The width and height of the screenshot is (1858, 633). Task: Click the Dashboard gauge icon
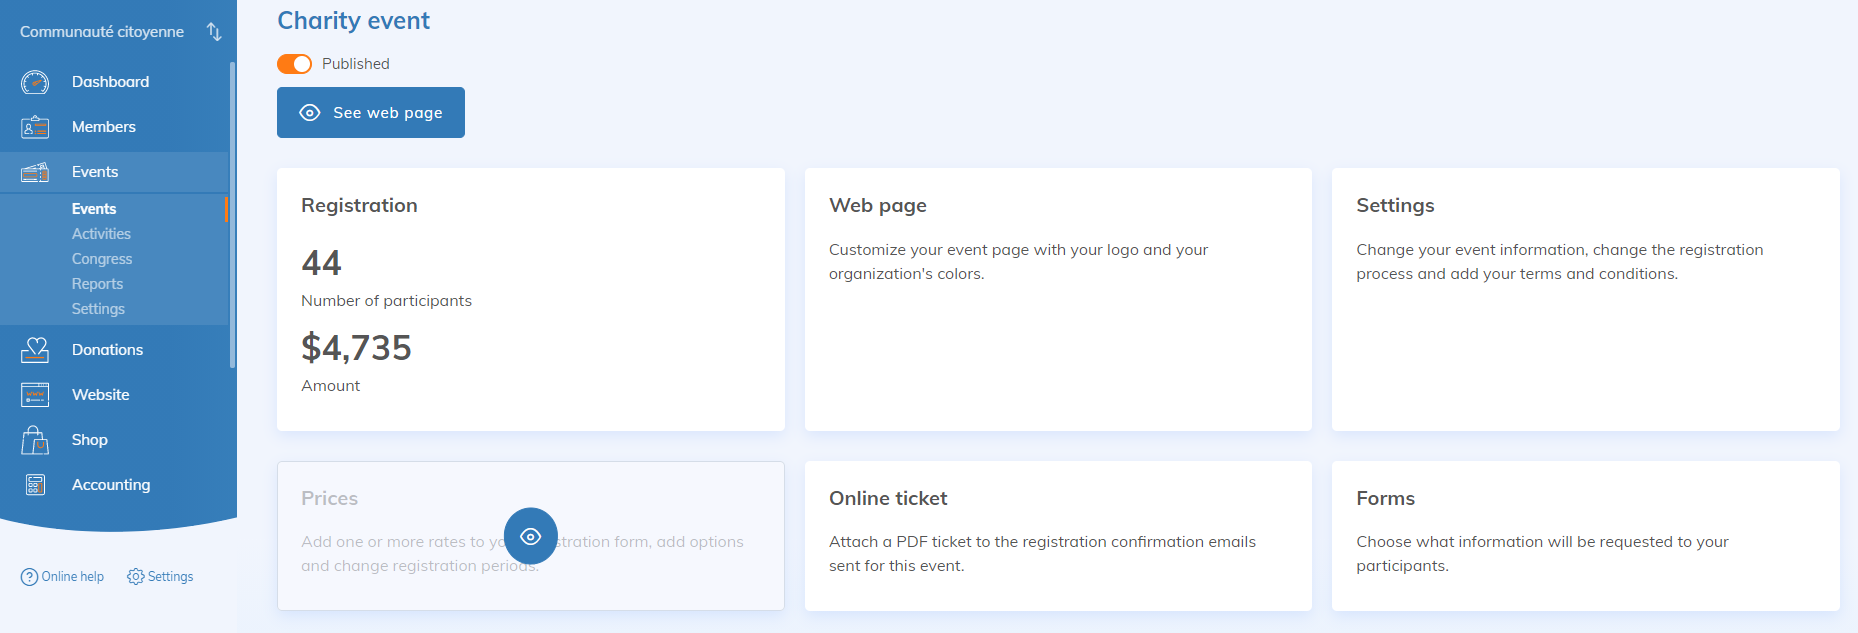(35, 82)
